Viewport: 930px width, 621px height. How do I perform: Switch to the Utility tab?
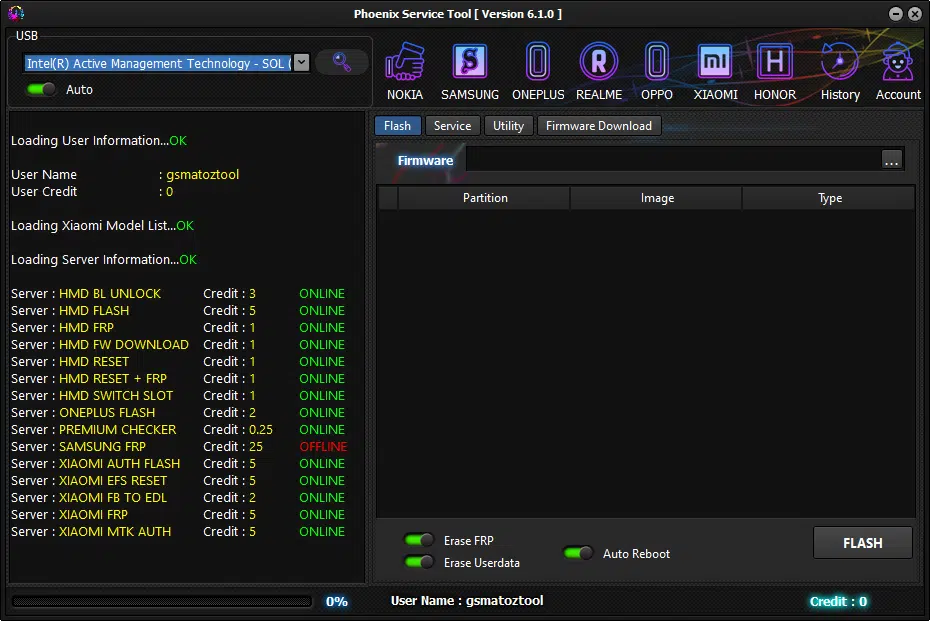coord(508,126)
